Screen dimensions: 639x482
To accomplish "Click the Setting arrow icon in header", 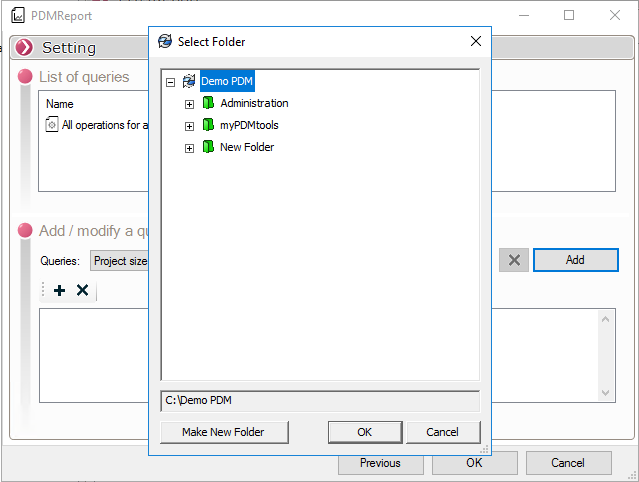I will pos(24,48).
